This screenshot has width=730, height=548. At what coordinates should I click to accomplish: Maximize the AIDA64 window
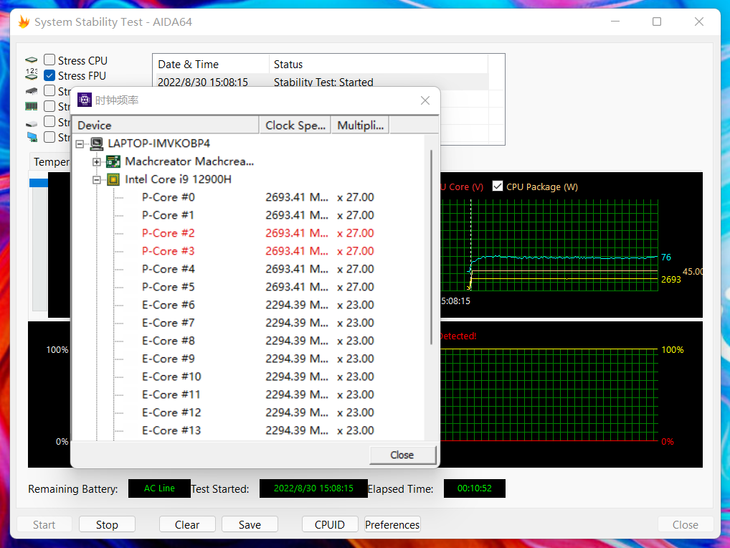(x=656, y=21)
